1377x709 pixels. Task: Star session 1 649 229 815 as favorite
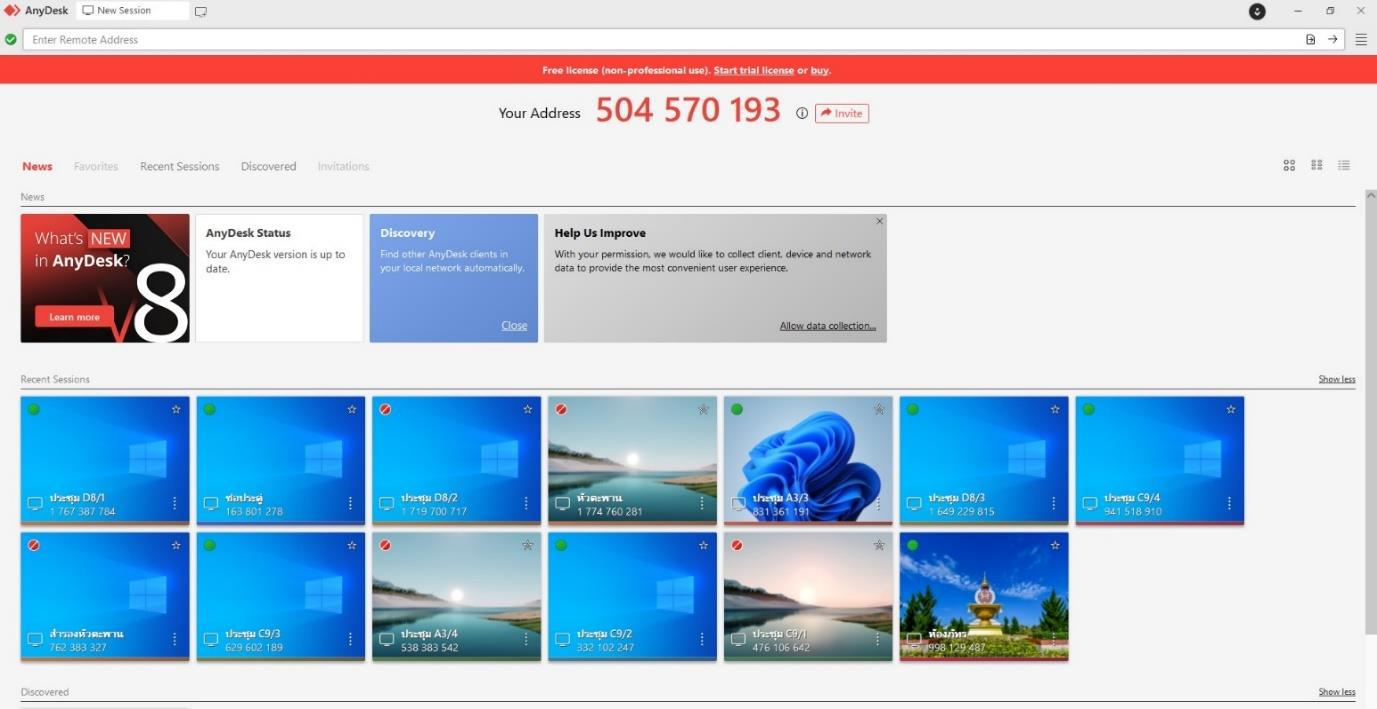point(1055,409)
